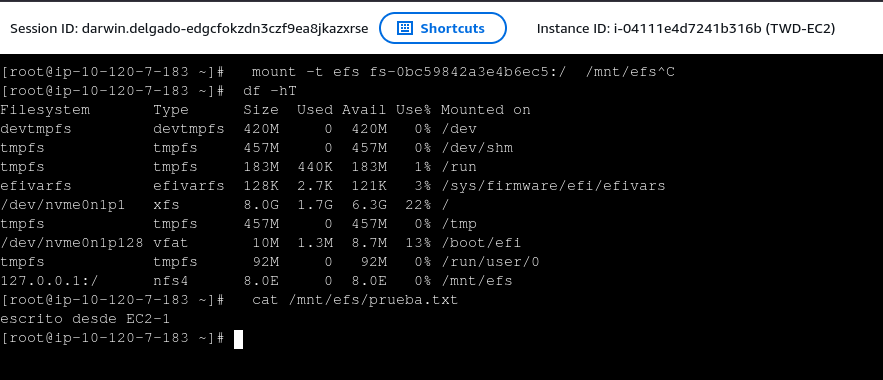Select the Session ID text

(189, 28)
